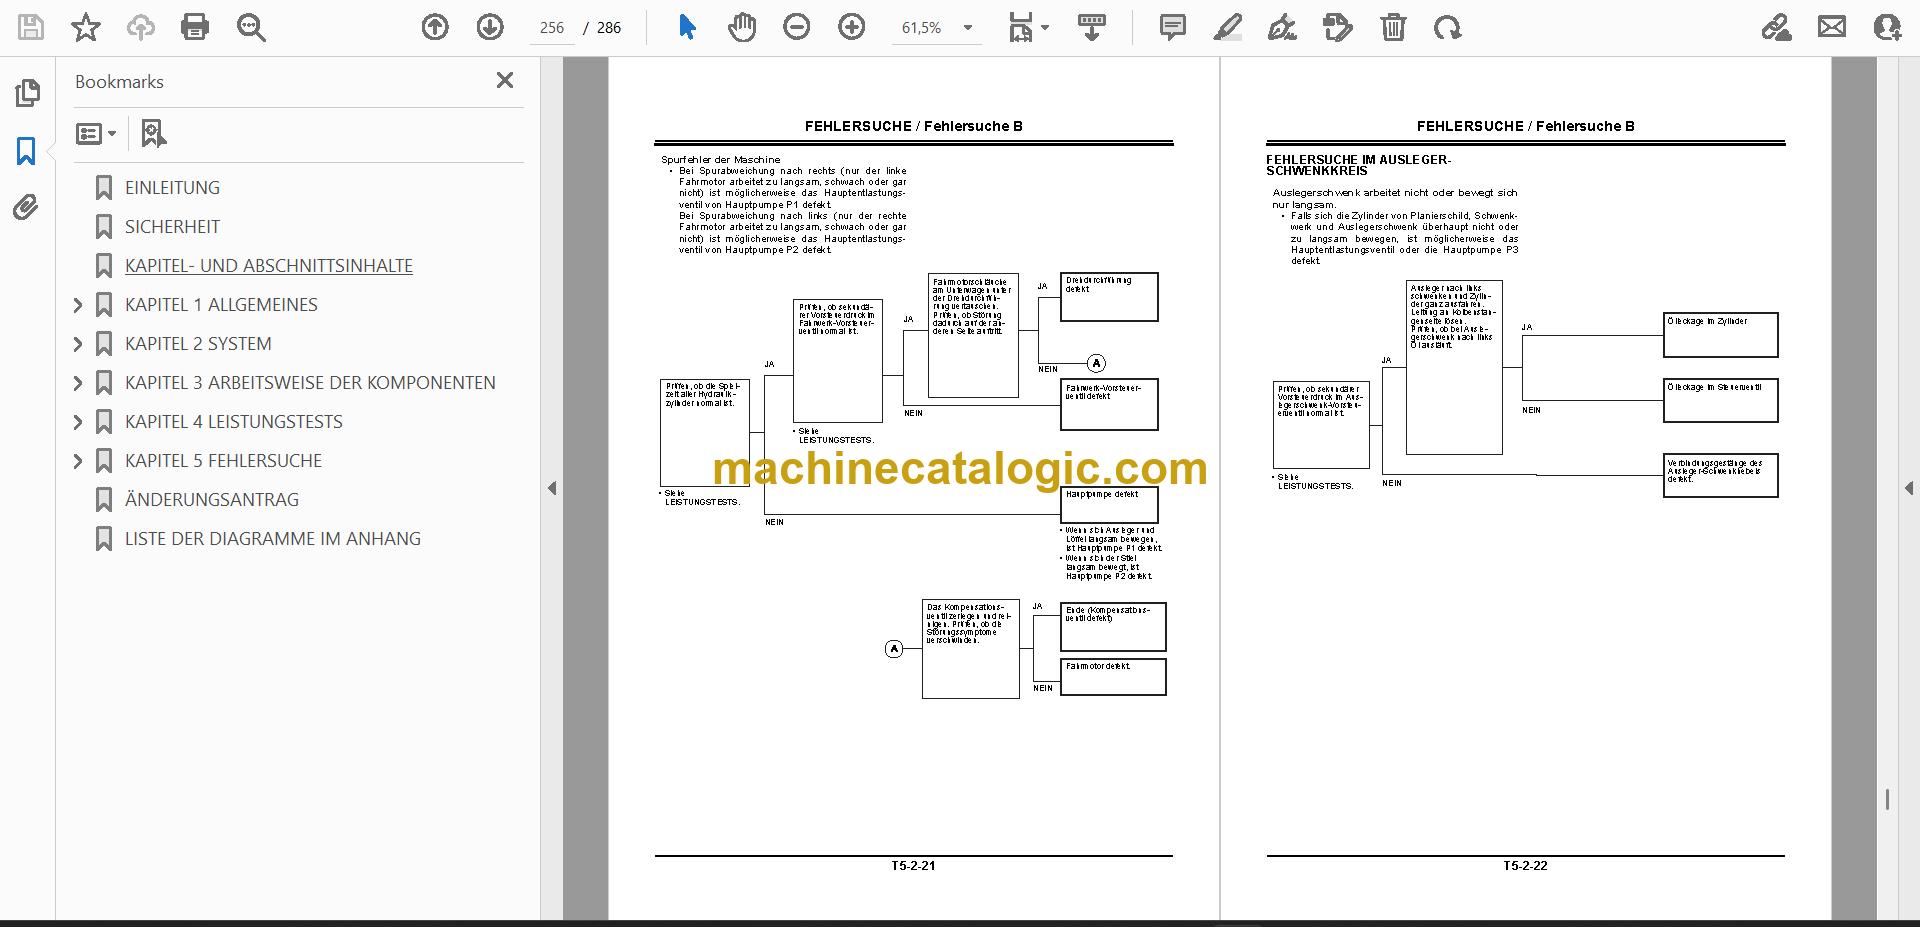This screenshot has width=1920, height=927.
Task: Expand KAPITEL 1 ALLGEMEINES bookmark
Action: (x=78, y=305)
